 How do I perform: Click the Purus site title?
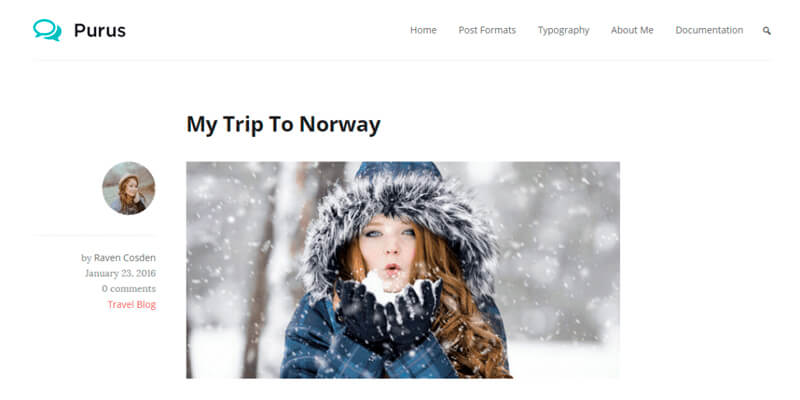coord(99,31)
